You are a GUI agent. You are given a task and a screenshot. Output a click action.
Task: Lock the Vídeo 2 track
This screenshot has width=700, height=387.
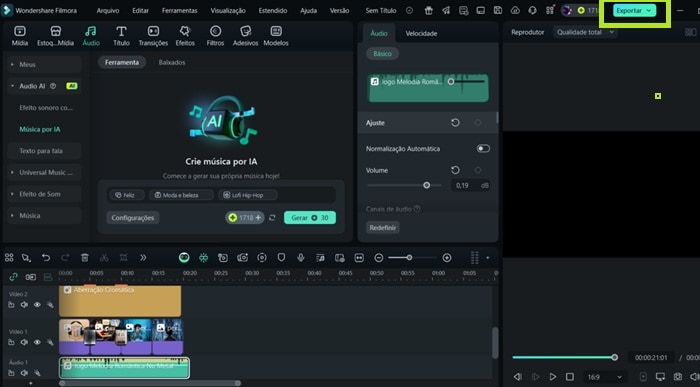tap(11, 304)
